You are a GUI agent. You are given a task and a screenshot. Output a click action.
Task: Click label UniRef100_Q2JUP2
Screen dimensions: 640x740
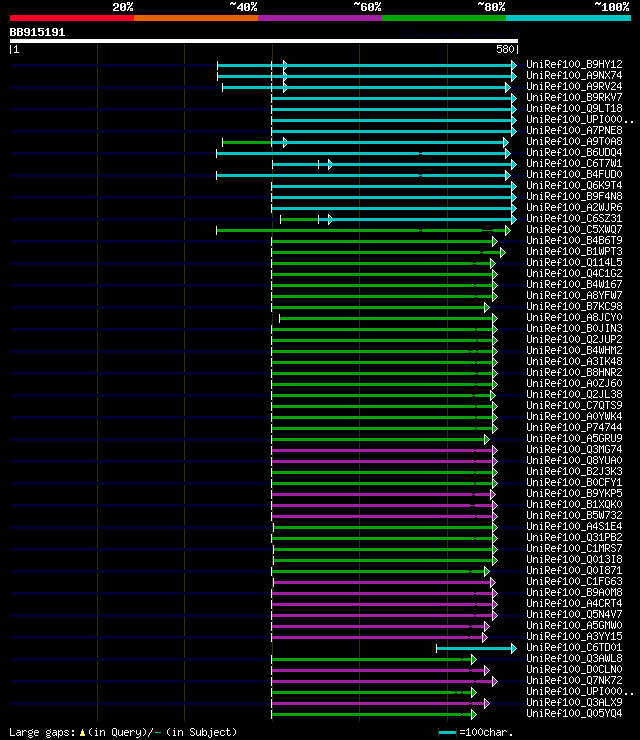click(x=574, y=339)
